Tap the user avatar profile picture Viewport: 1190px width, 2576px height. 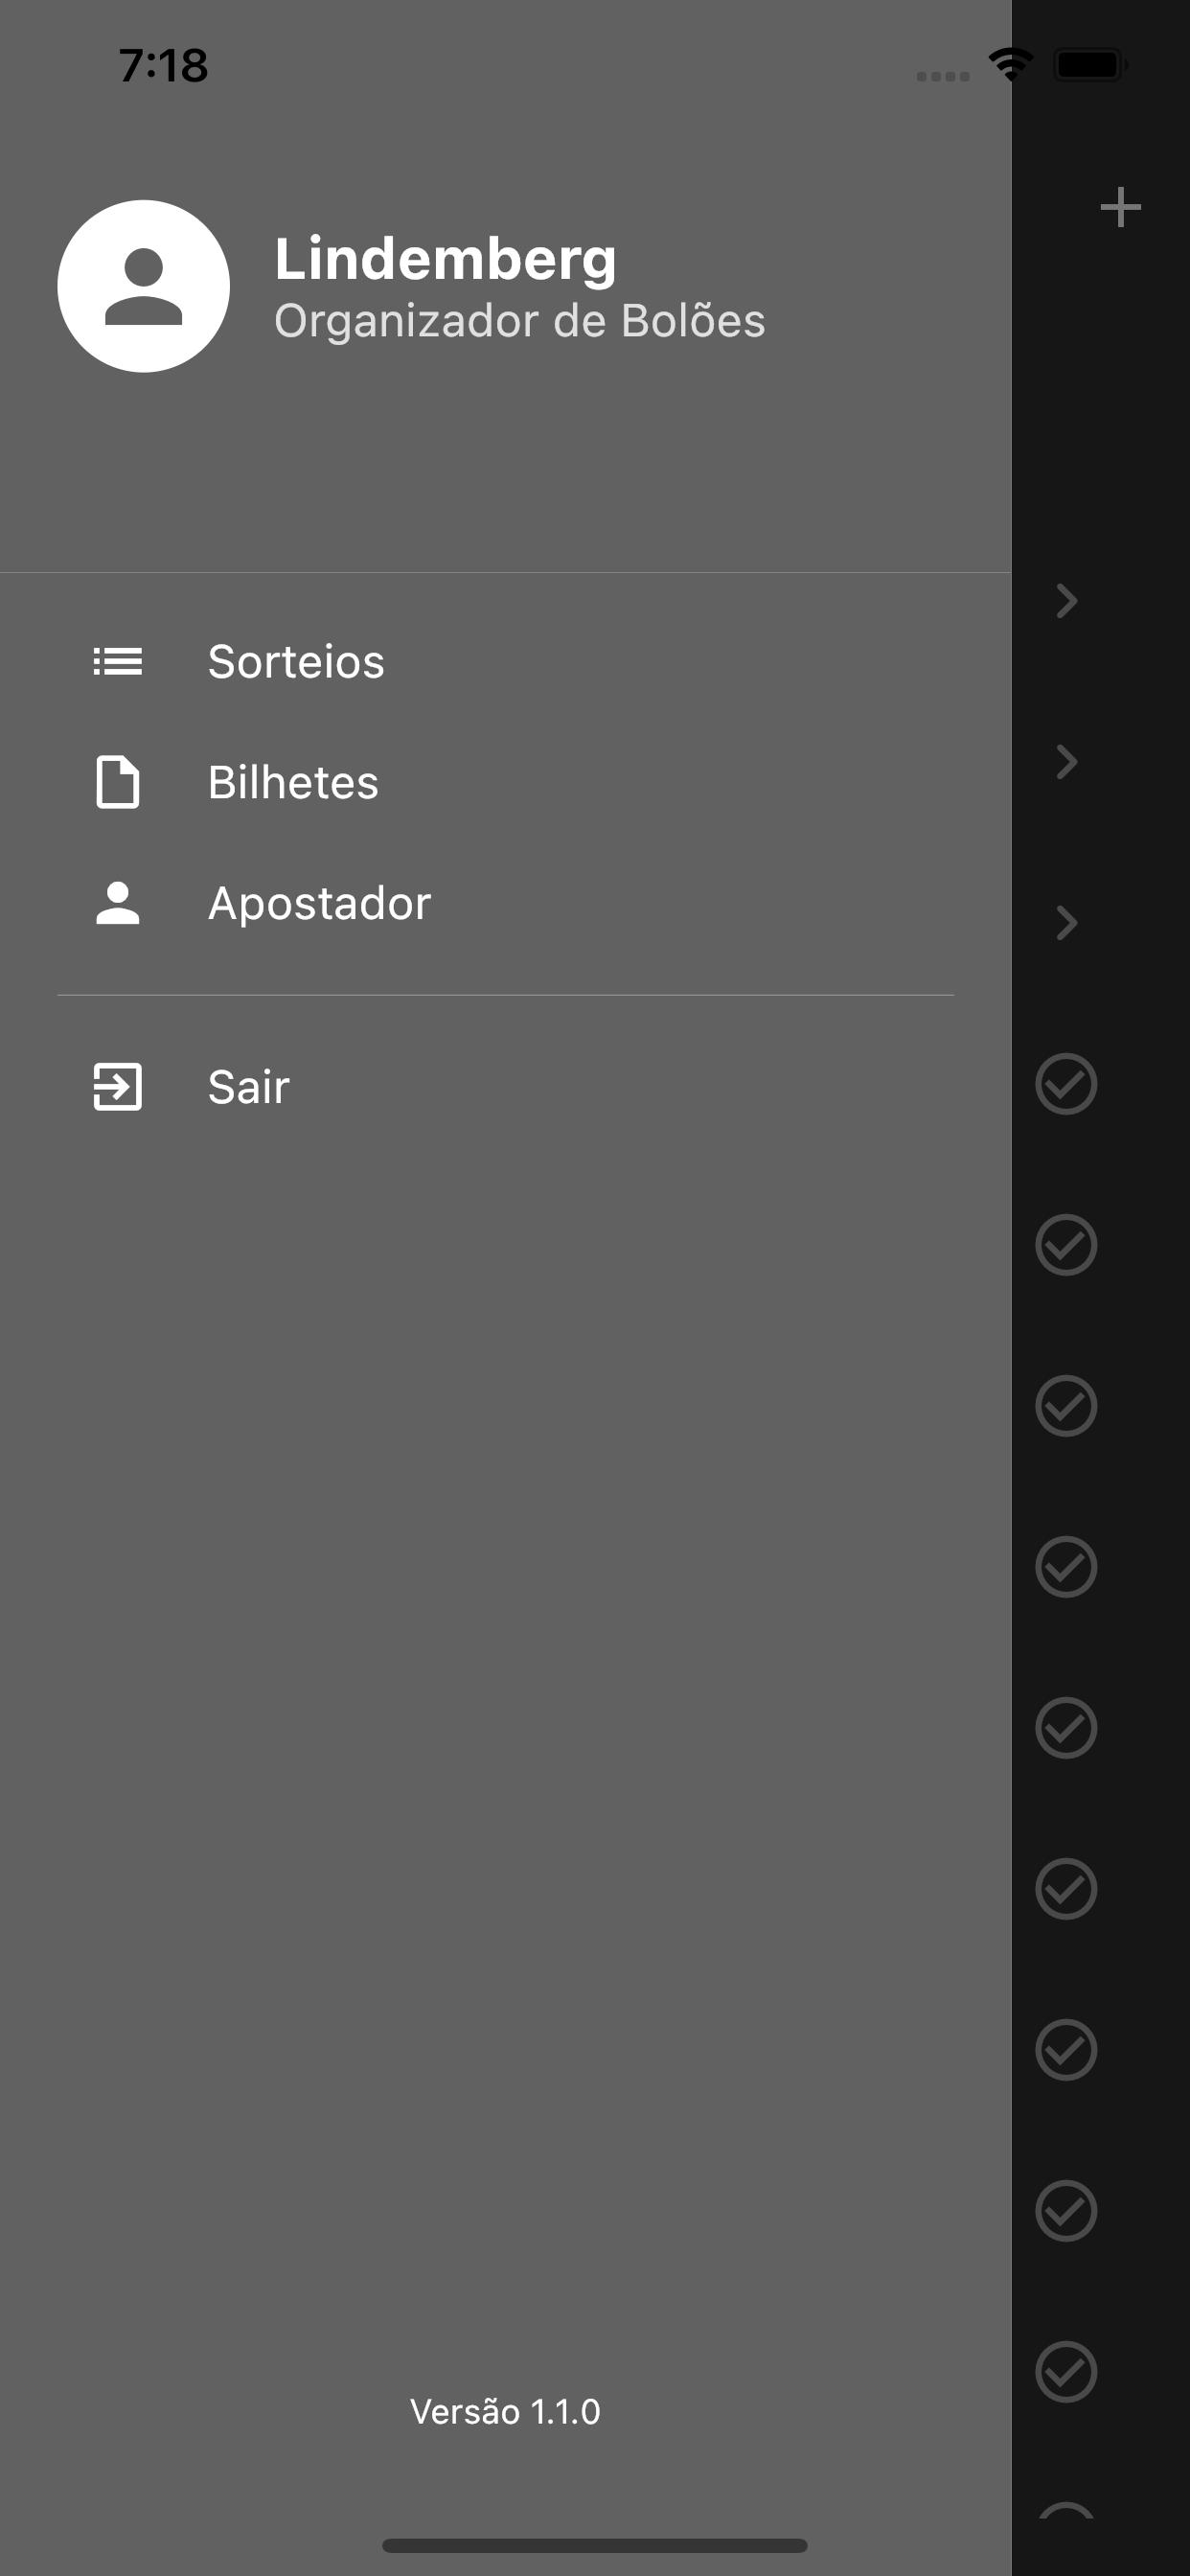143,286
